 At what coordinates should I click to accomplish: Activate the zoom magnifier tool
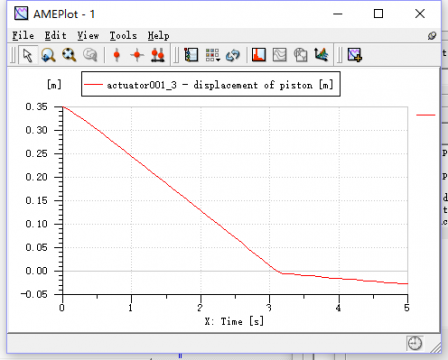tap(48, 55)
